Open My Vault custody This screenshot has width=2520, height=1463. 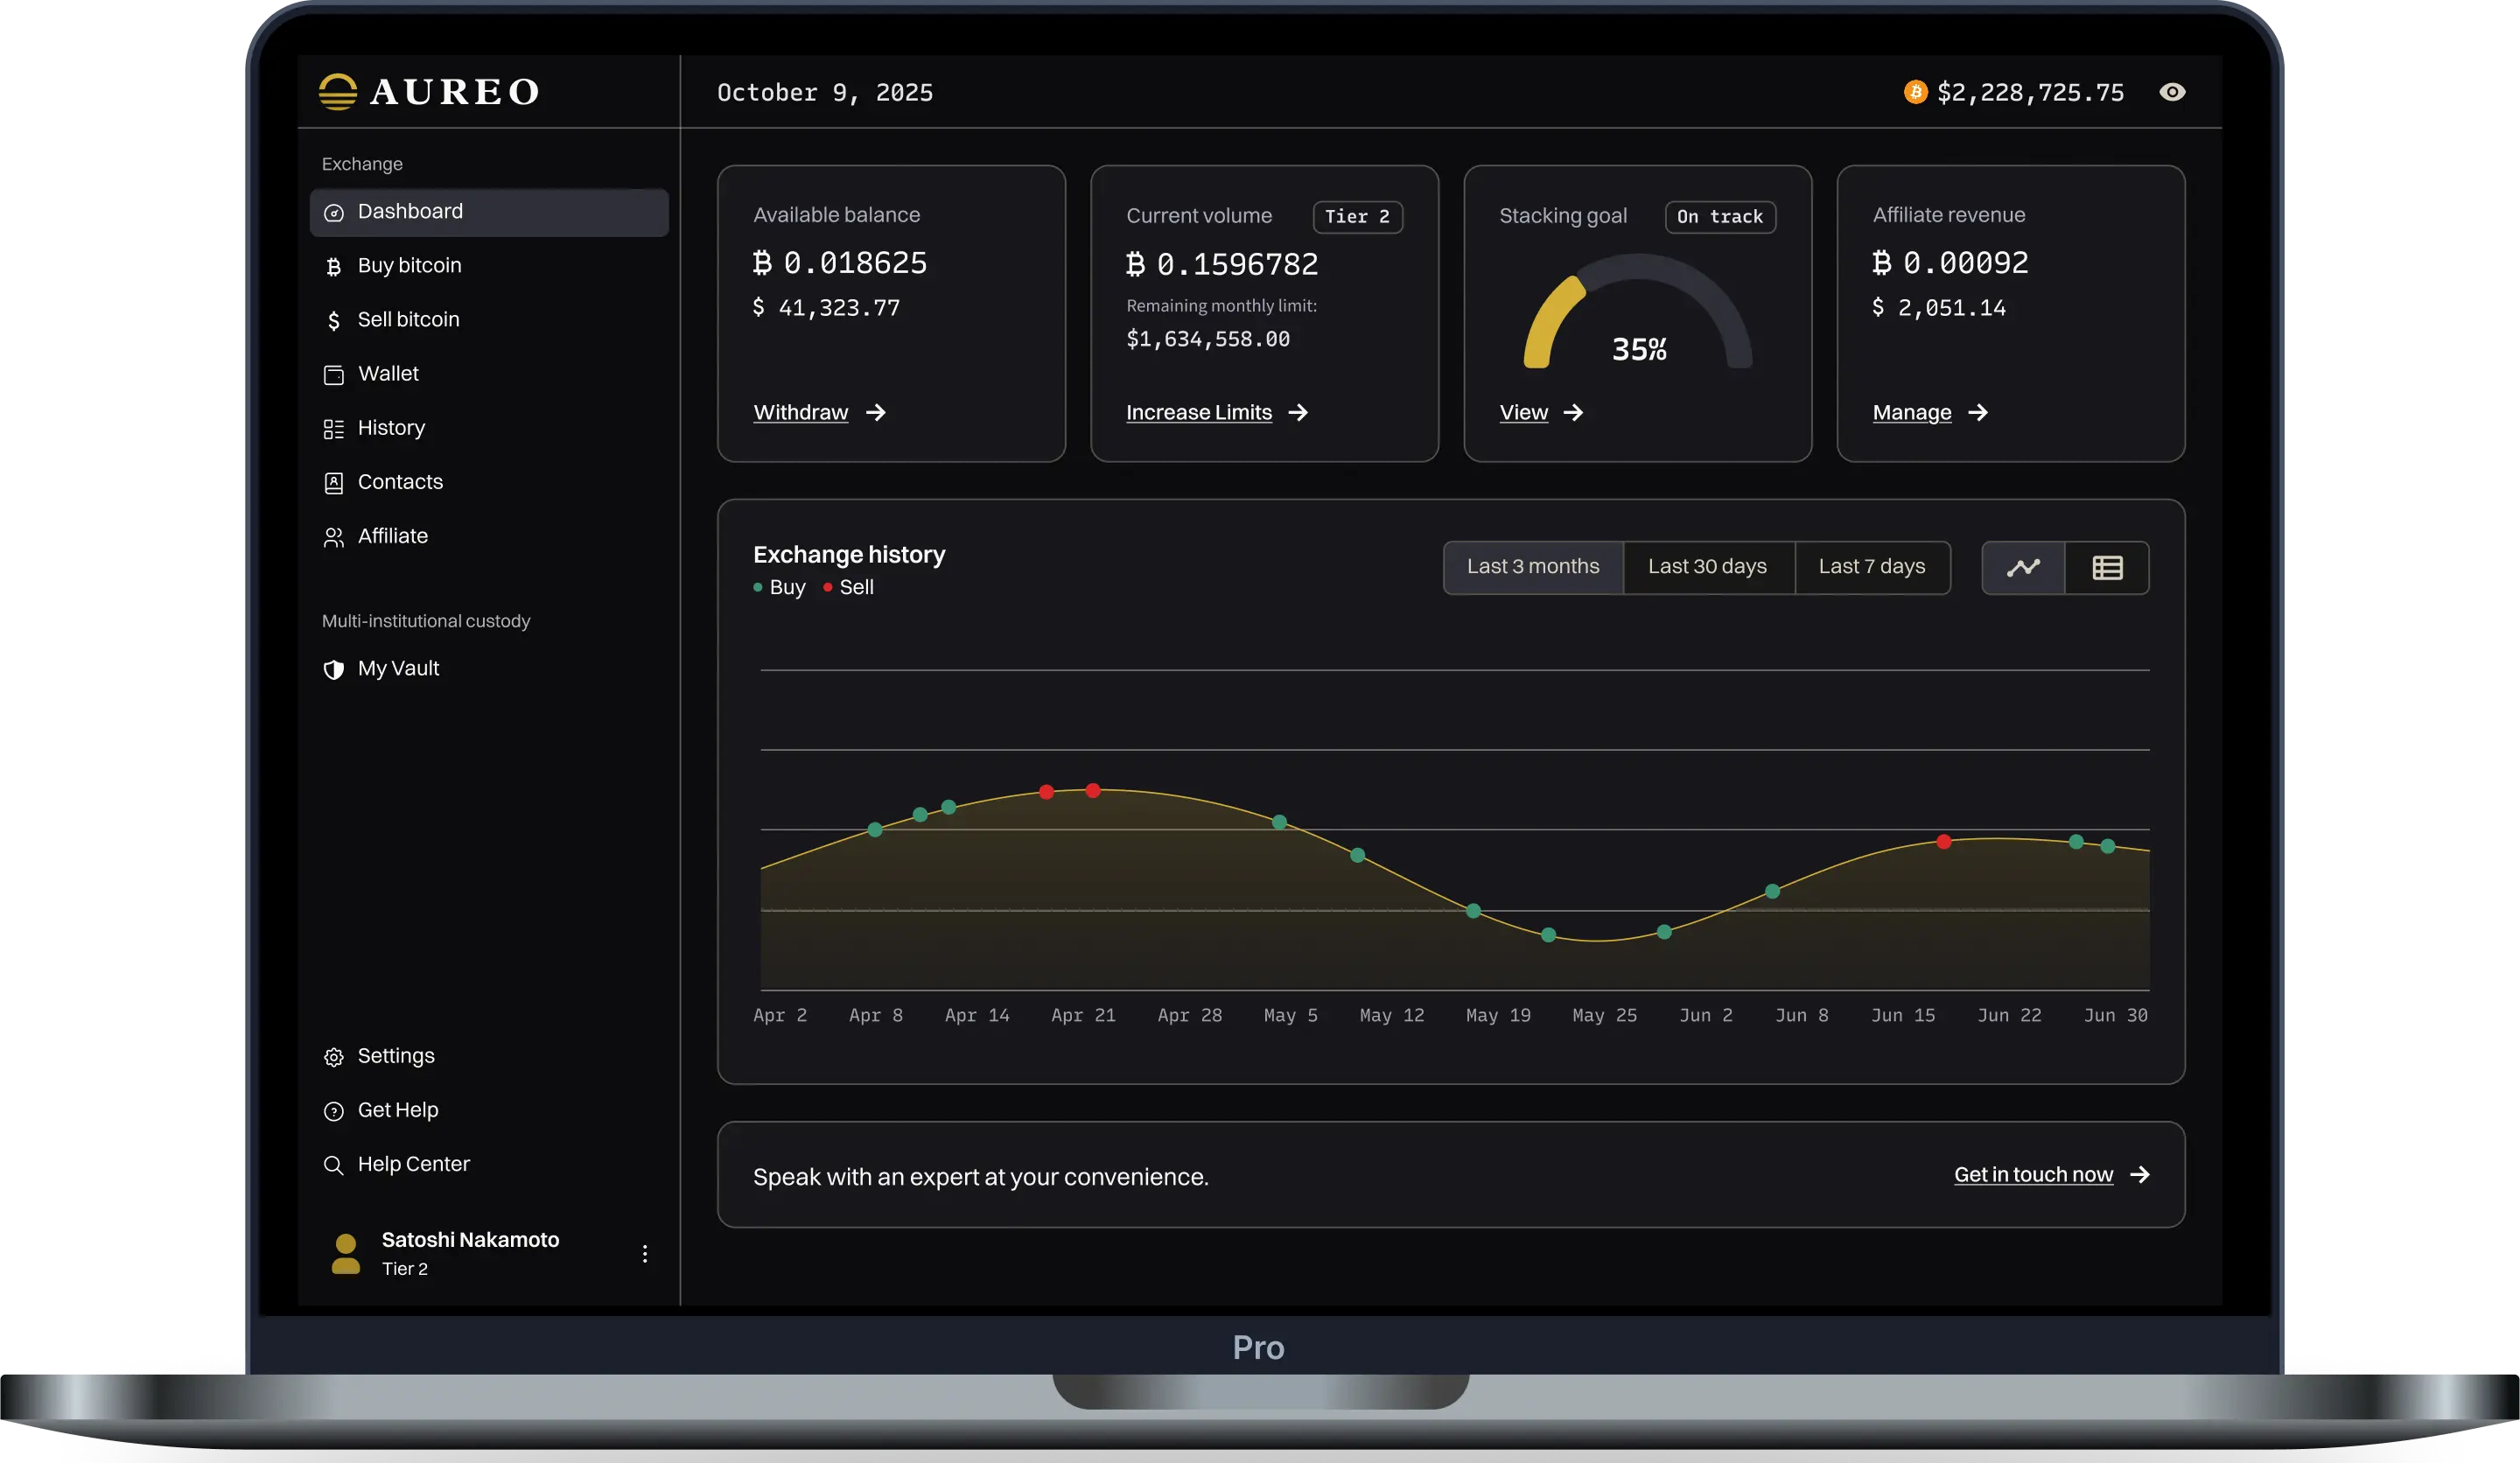[x=398, y=669]
